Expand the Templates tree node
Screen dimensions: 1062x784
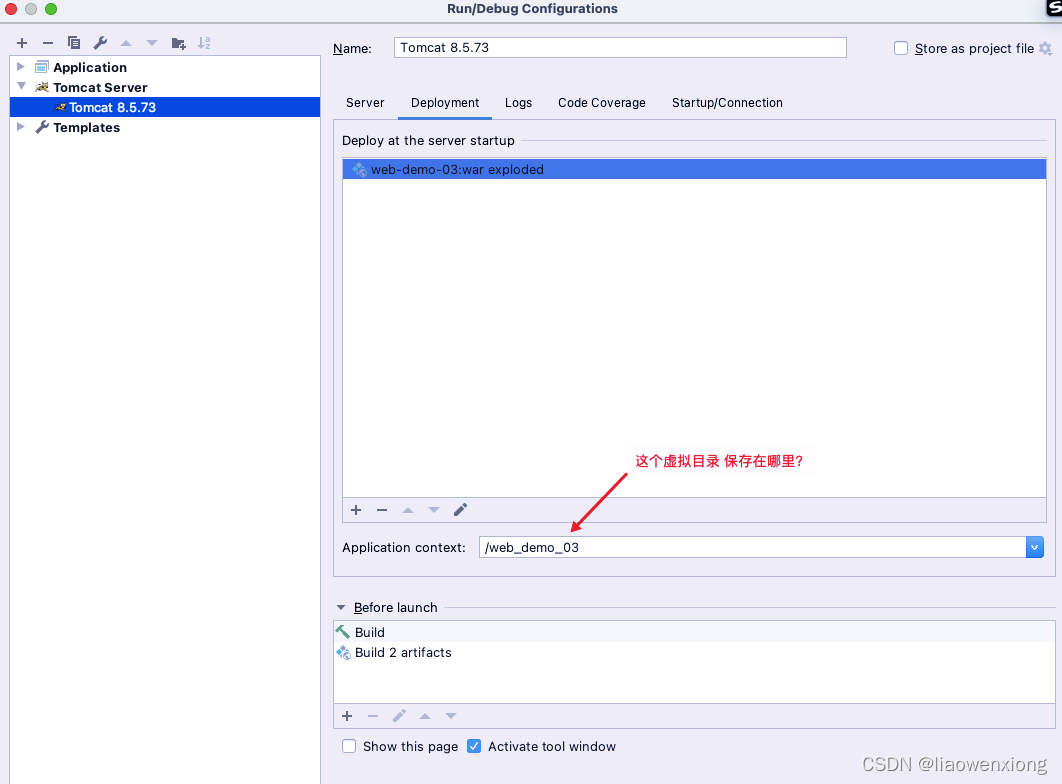coord(21,127)
